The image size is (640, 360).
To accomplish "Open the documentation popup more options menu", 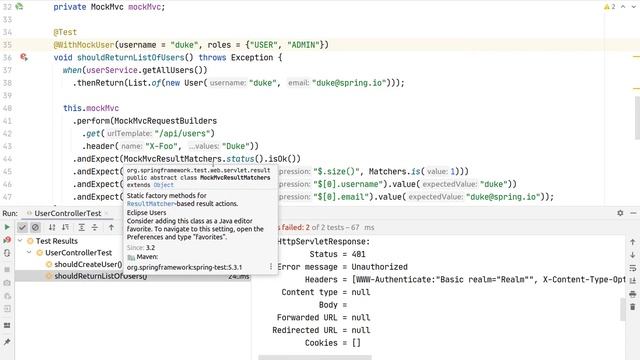I will [271, 267].
